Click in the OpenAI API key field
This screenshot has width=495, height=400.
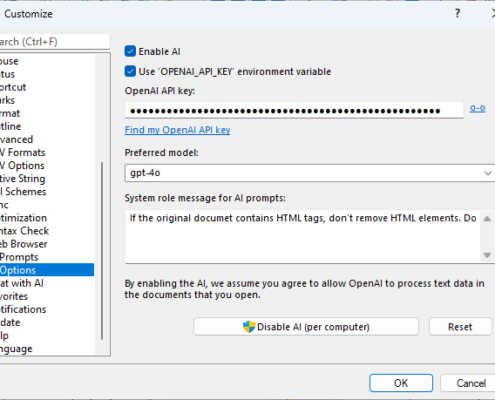(x=294, y=110)
